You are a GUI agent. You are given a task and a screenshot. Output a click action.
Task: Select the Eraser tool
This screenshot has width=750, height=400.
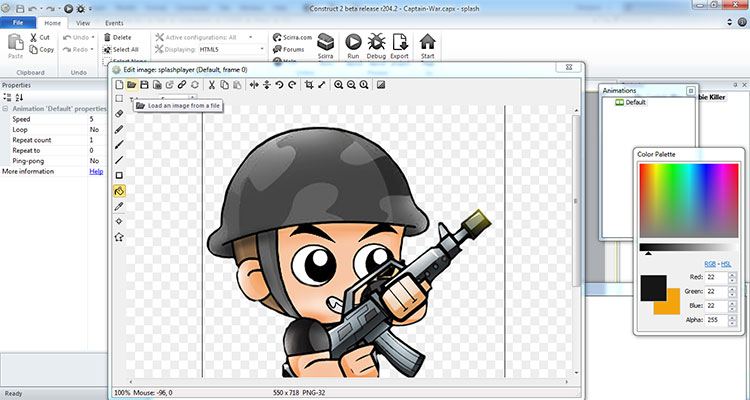119,114
